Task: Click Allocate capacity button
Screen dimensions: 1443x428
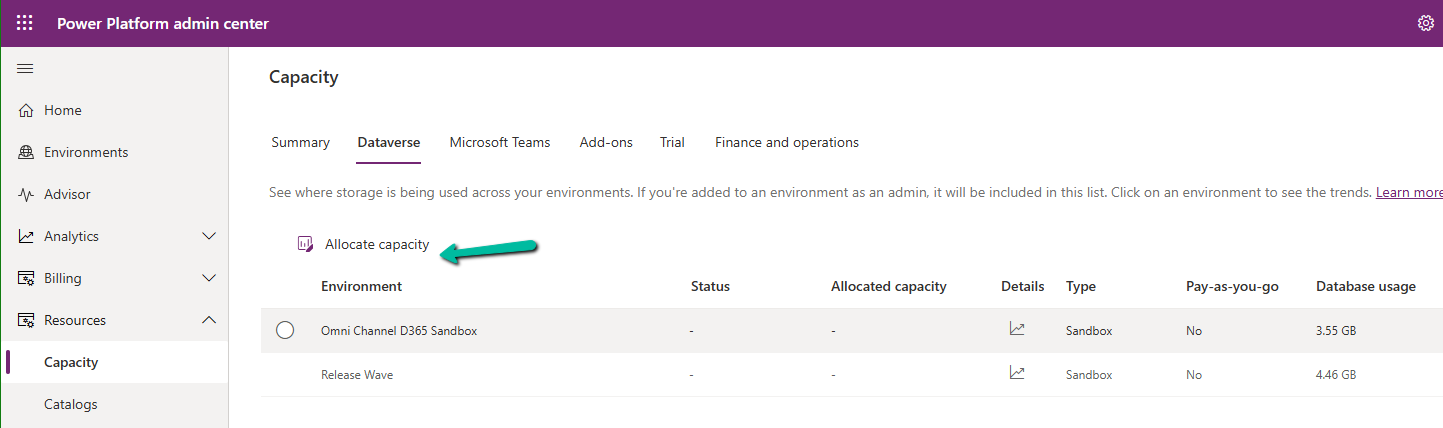Action: pos(364,244)
